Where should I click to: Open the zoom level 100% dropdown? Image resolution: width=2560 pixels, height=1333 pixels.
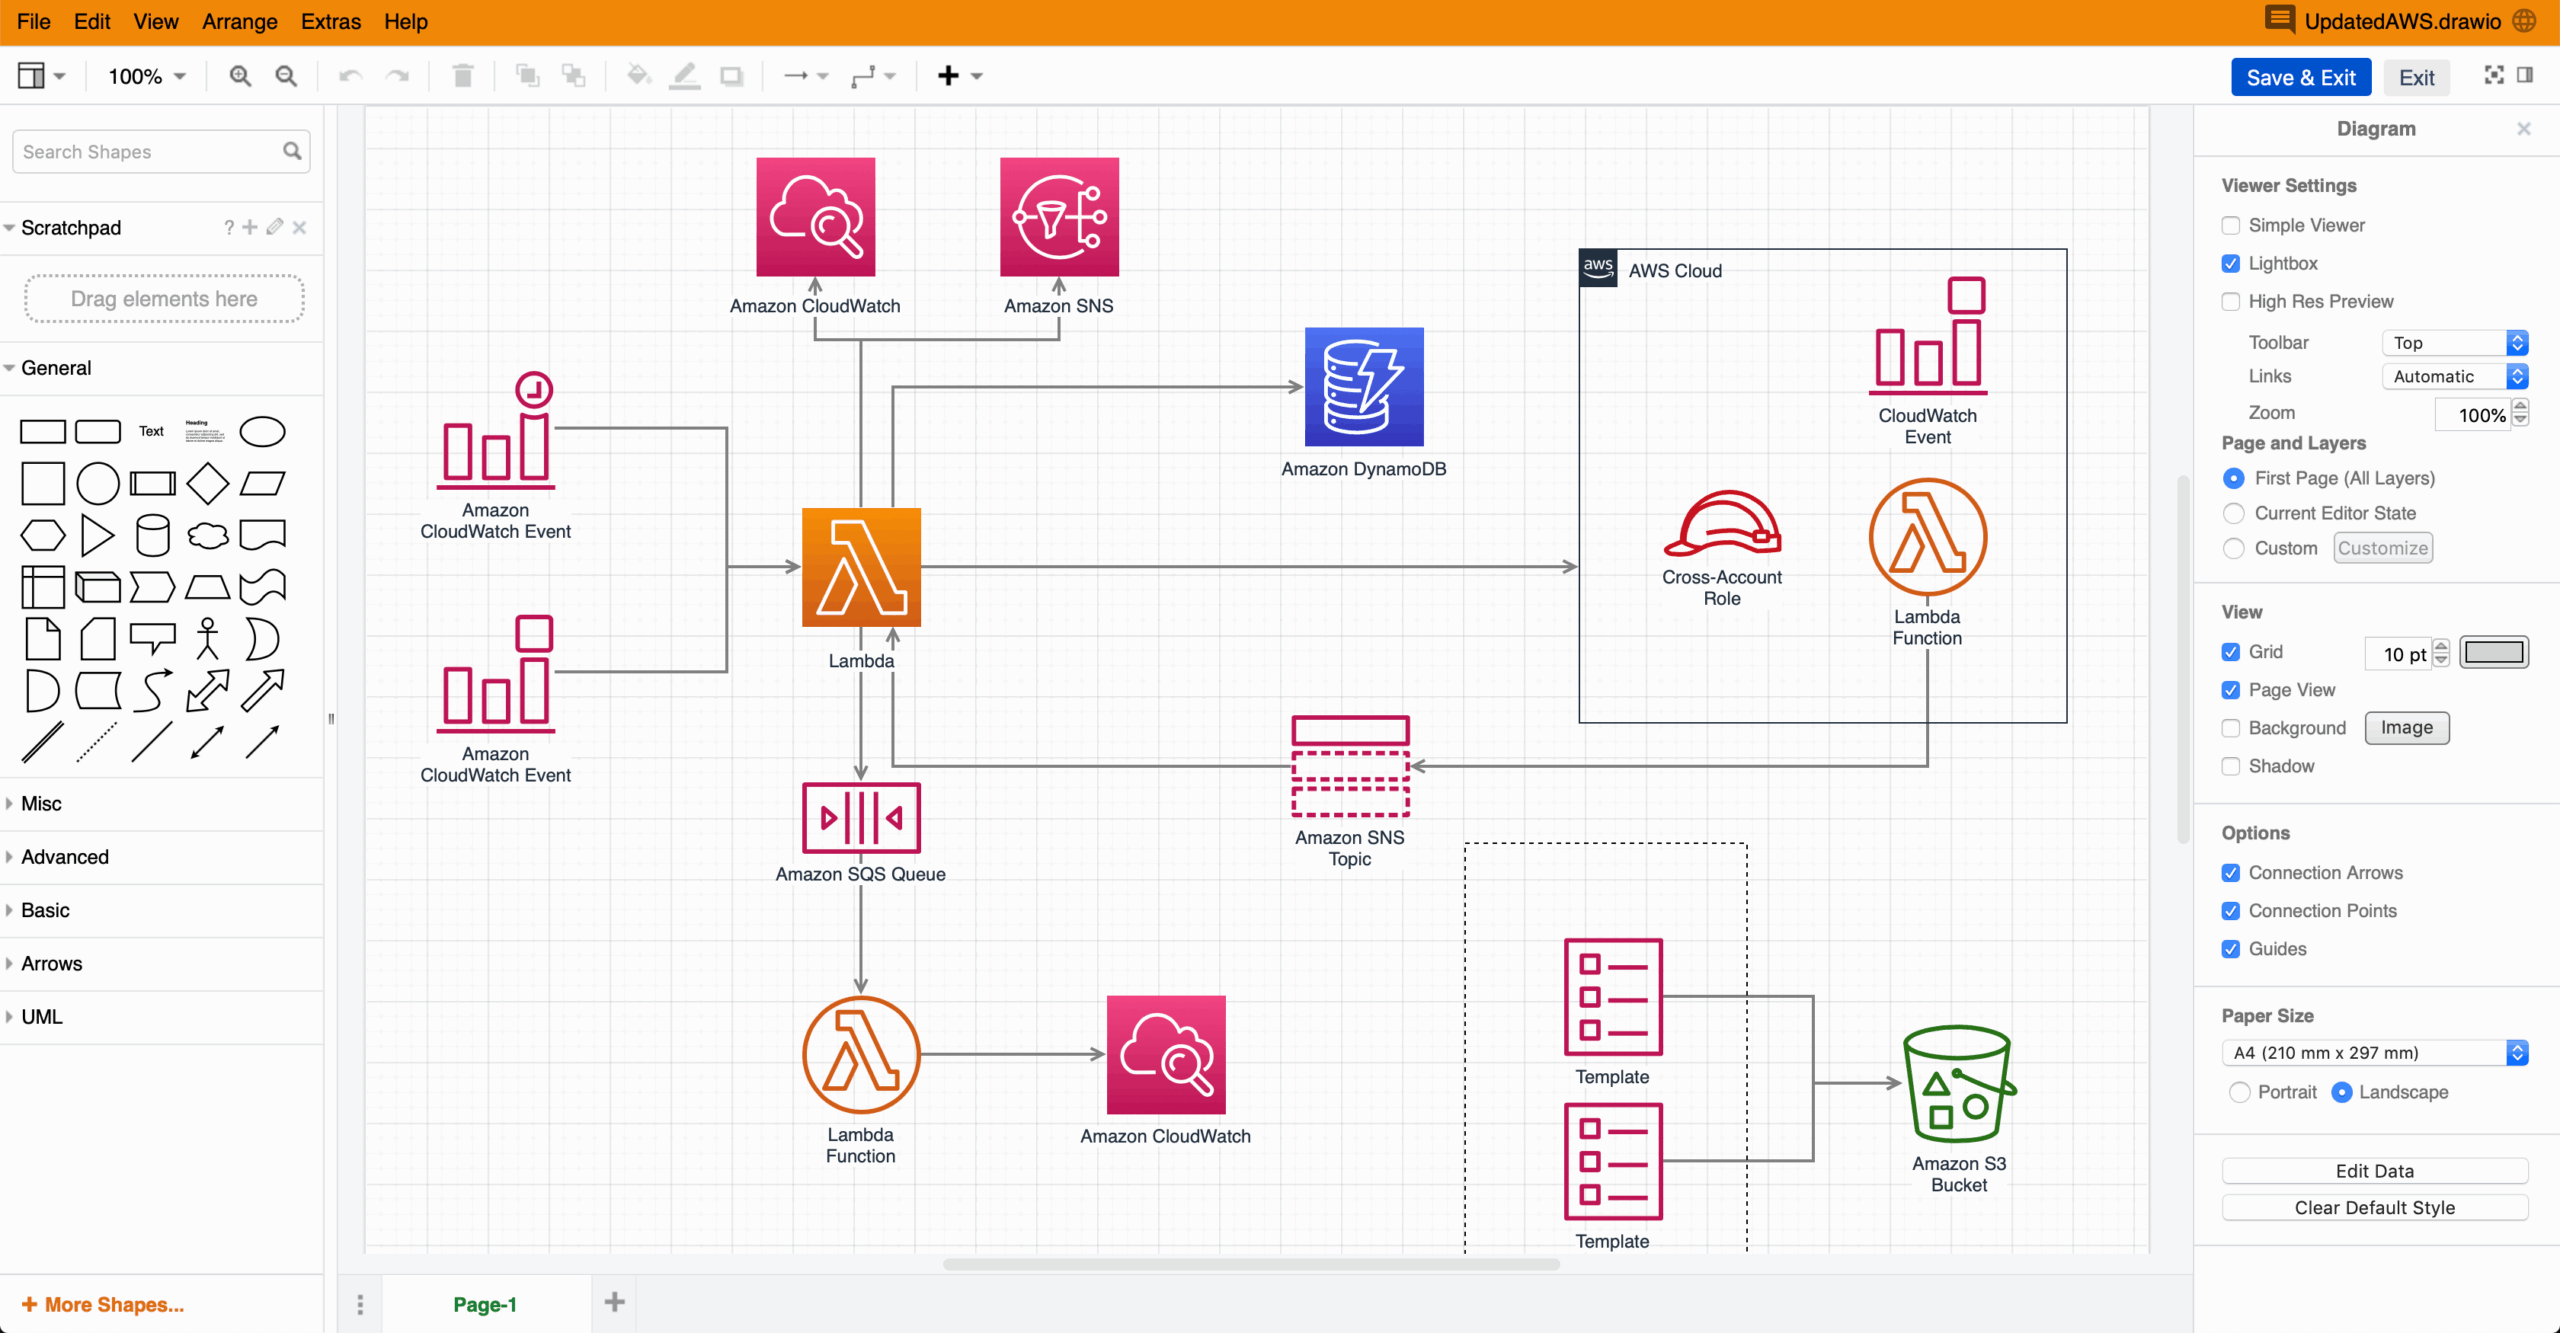(147, 76)
